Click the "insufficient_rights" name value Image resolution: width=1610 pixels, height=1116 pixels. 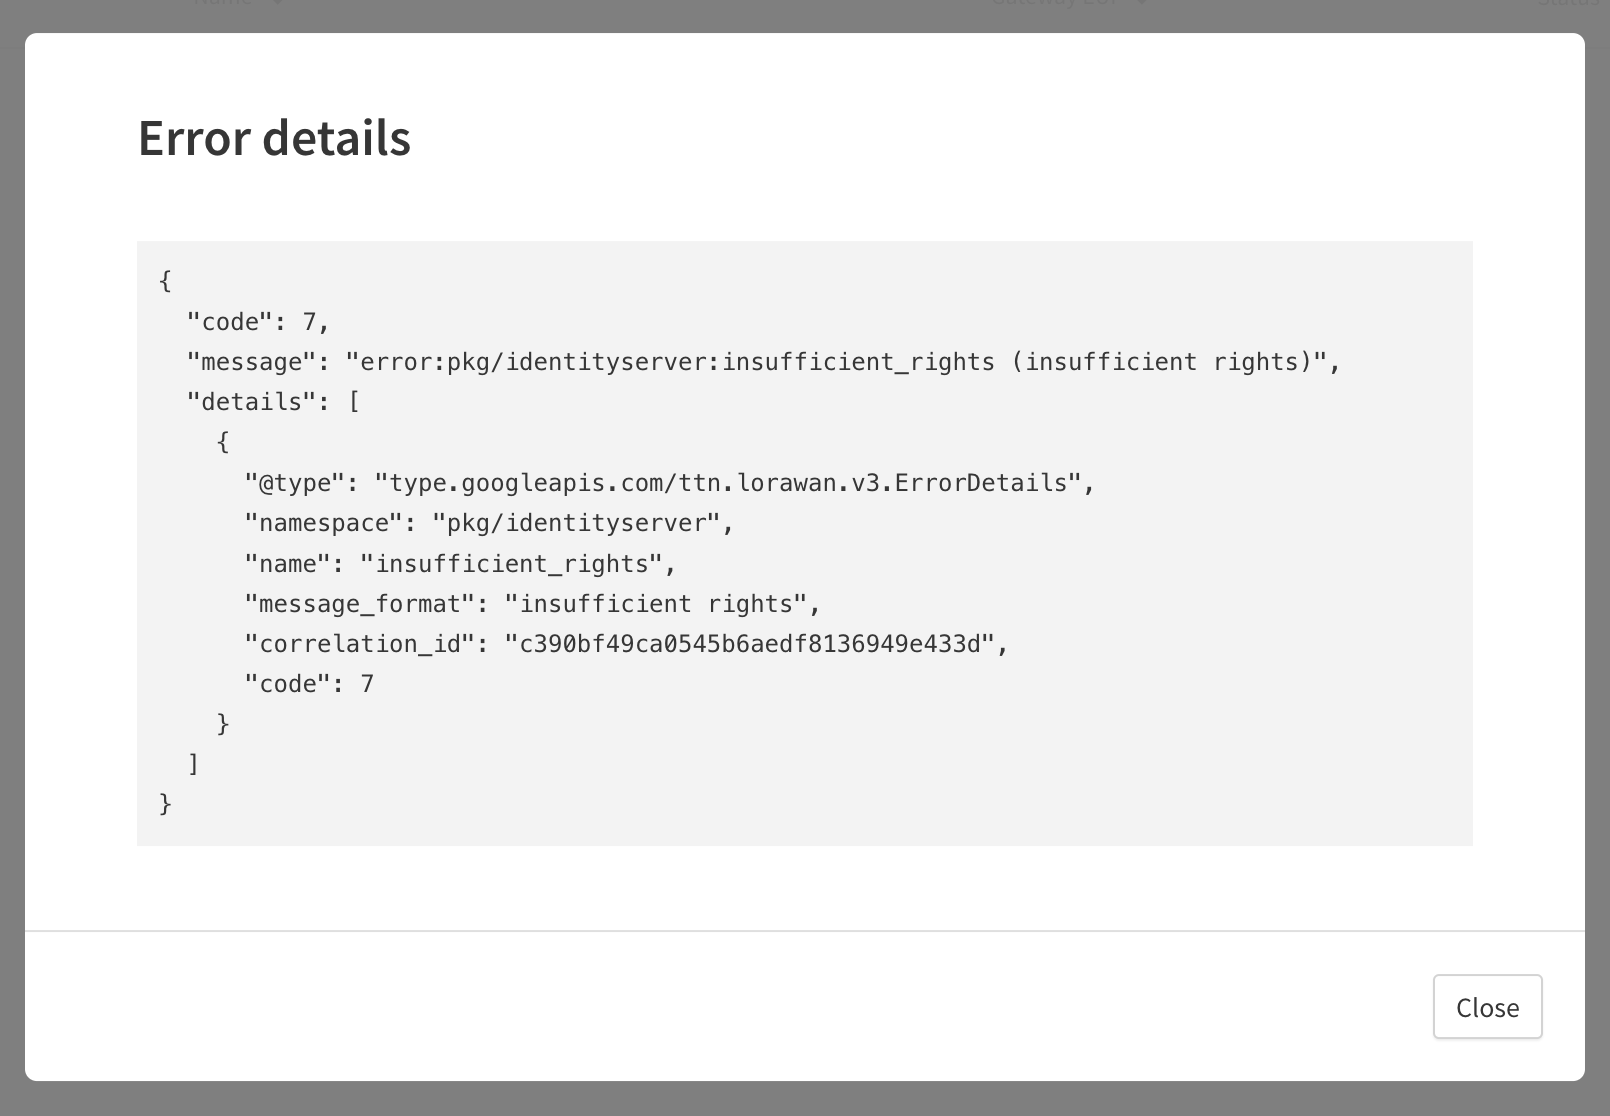pos(519,564)
